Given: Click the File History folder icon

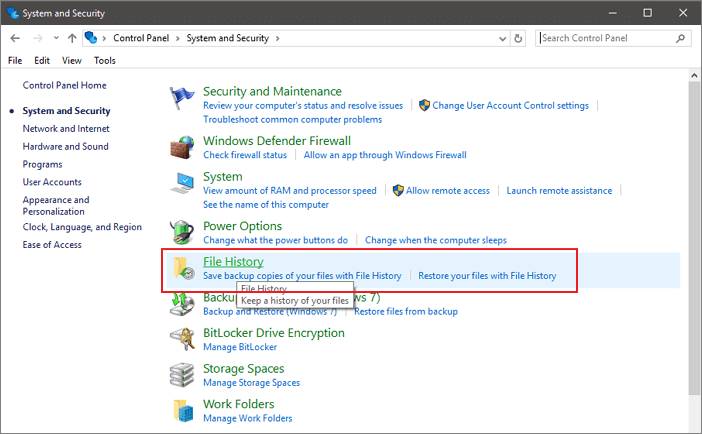Looking at the screenshot, I should tap(181, 268).
